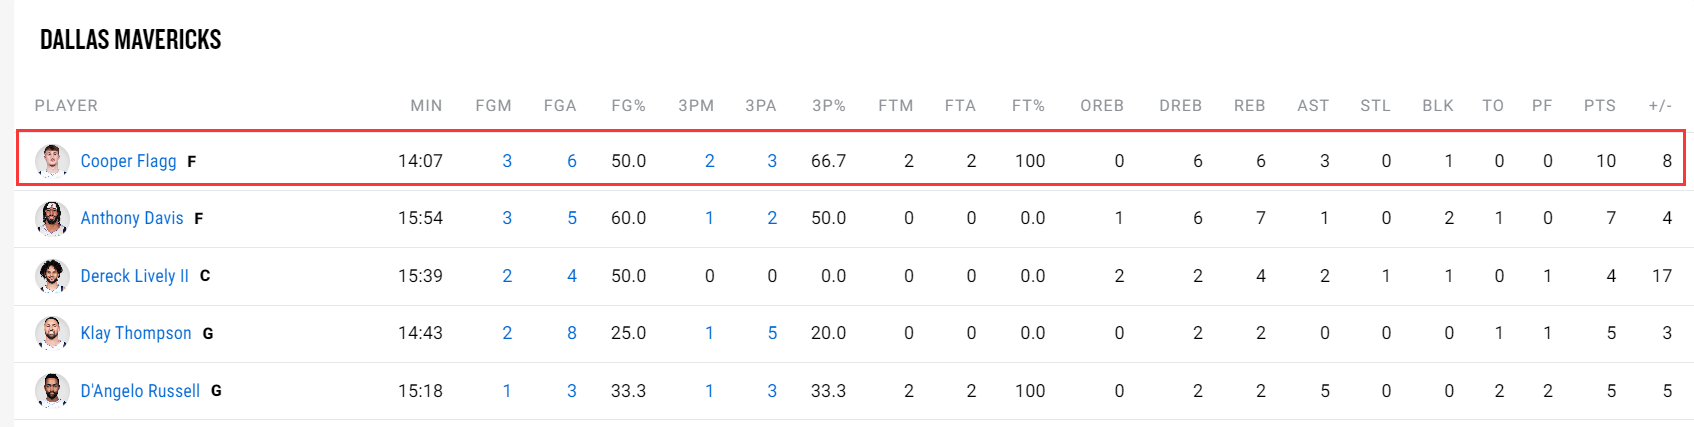The image size is (1694, 427).
Task: Open Klay Thompson's player link
Action: pos(136,333)
